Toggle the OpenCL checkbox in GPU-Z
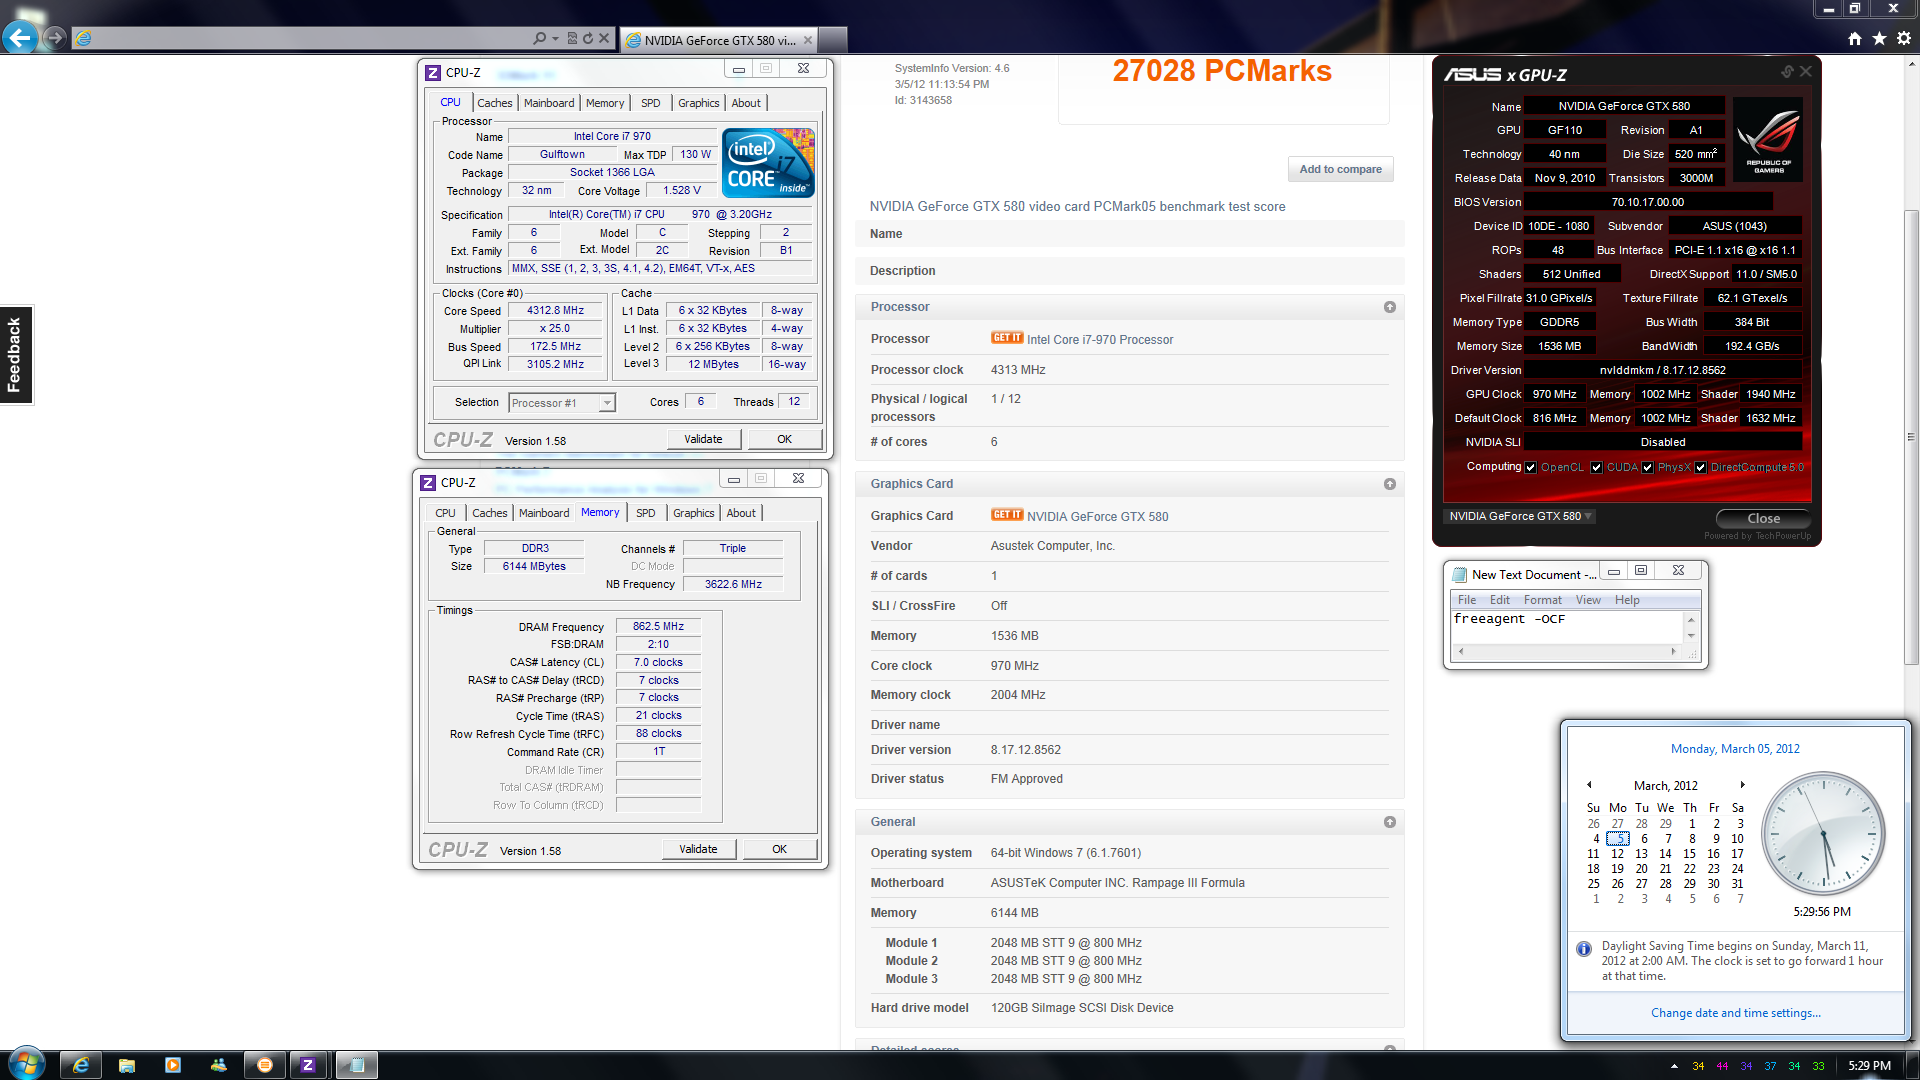This screenshot has height=1080, width=1920. 1530,467
